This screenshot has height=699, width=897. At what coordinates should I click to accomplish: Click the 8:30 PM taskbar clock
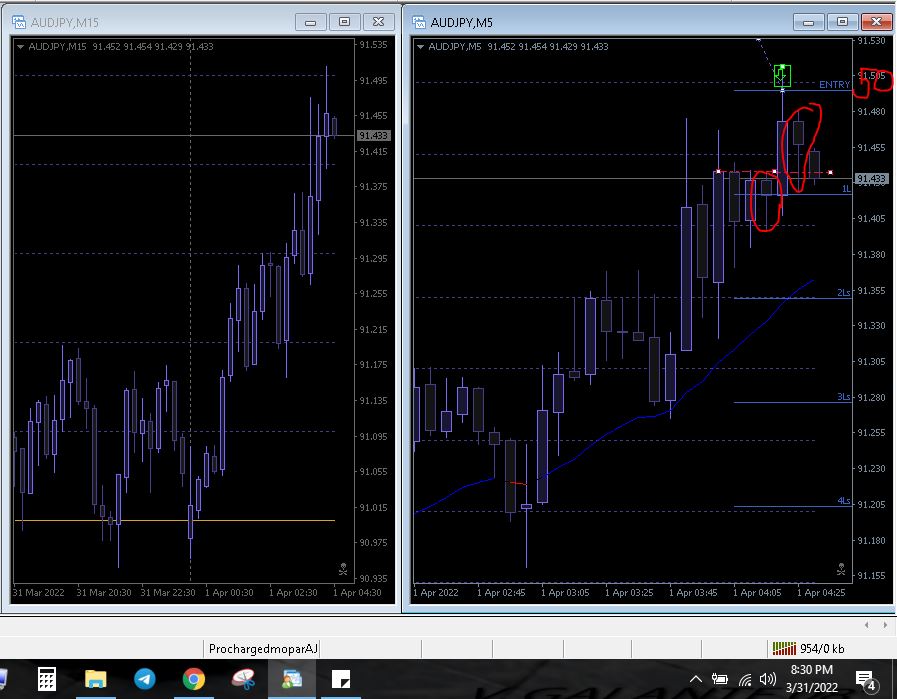811,670
